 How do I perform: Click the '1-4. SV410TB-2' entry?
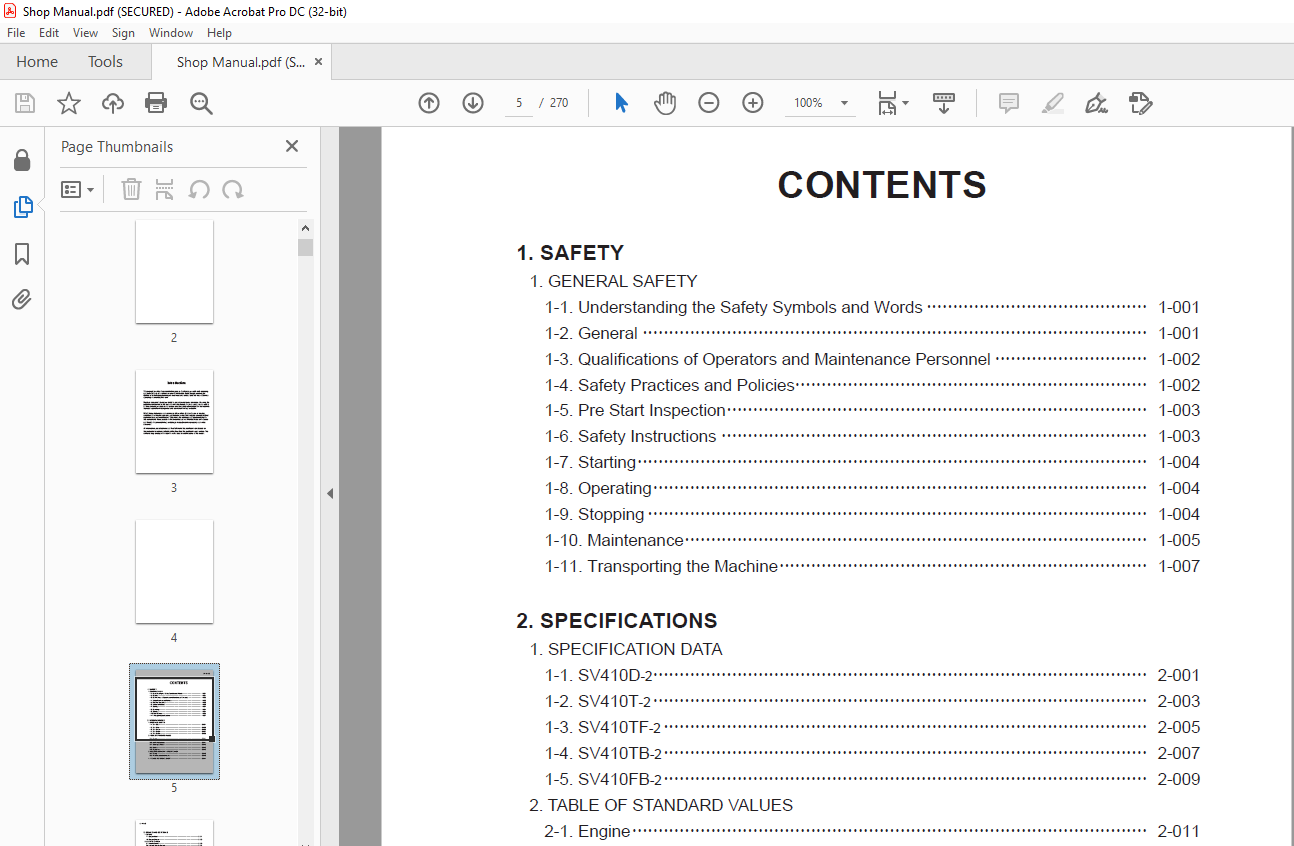[603, 753]
